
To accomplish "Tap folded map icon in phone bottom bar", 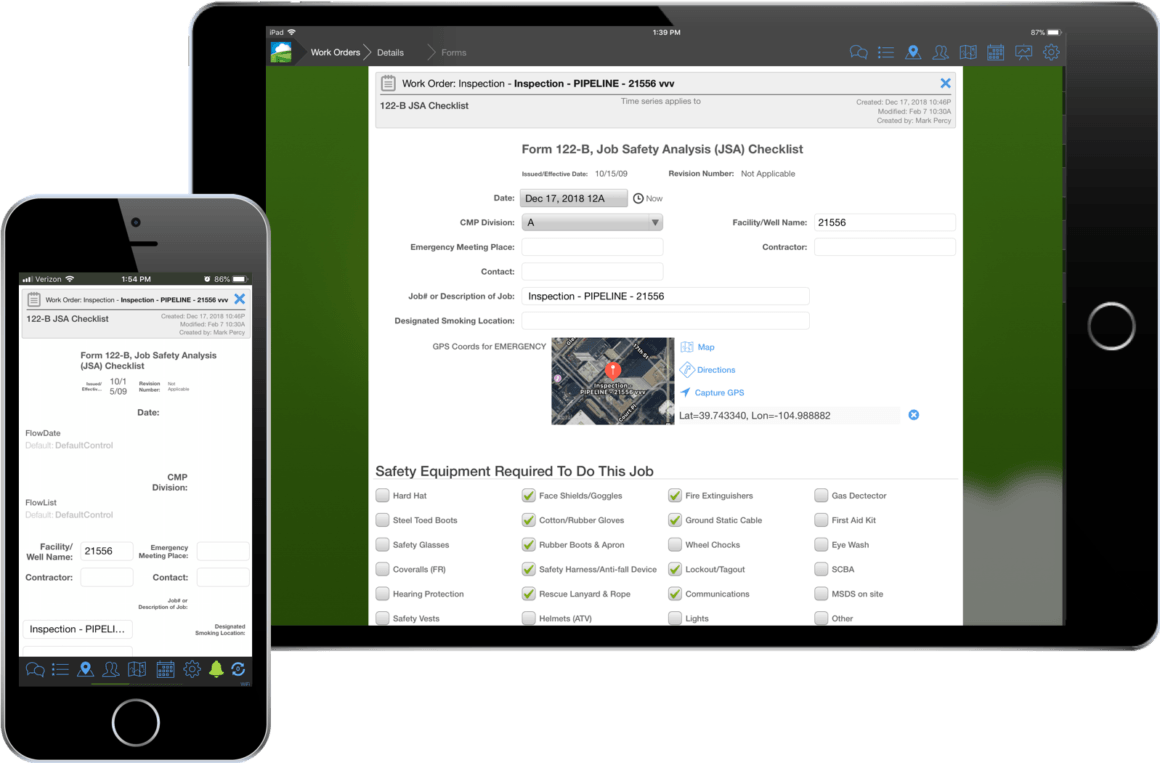I will coord(137,670).
